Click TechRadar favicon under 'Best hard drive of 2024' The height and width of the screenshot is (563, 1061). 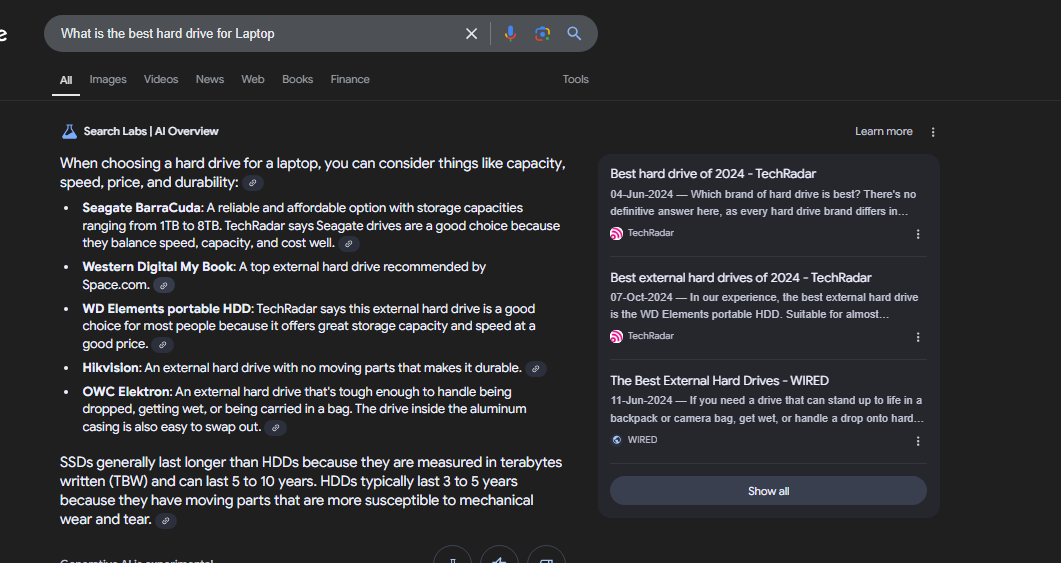pyautogui.click(x=616, y=233)
